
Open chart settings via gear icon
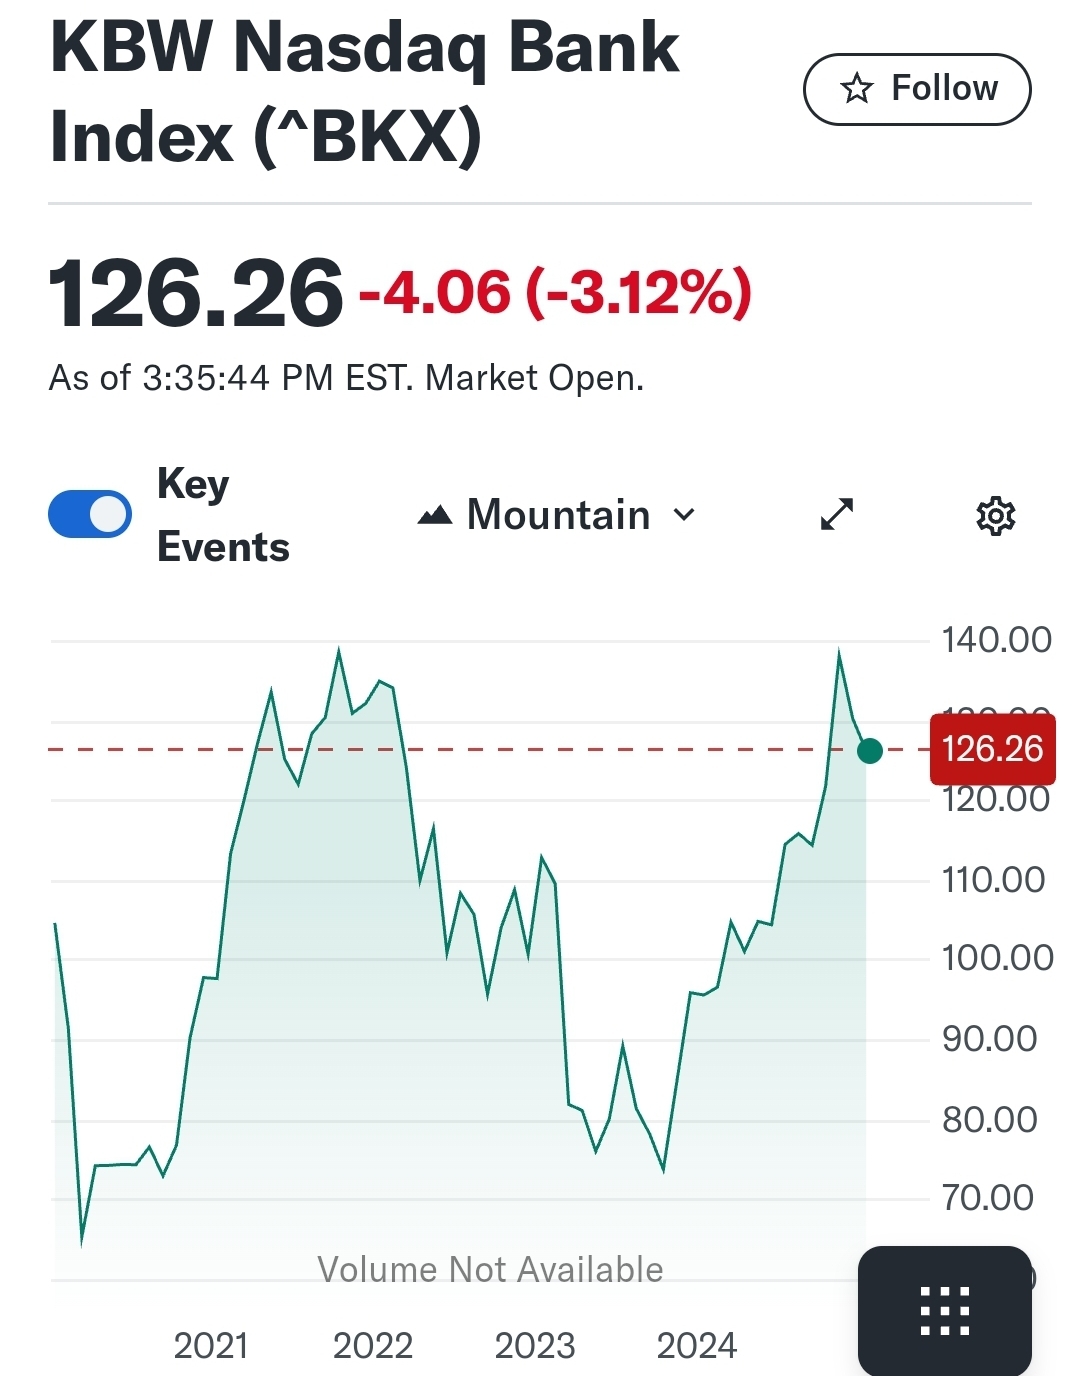click(995, 516)
